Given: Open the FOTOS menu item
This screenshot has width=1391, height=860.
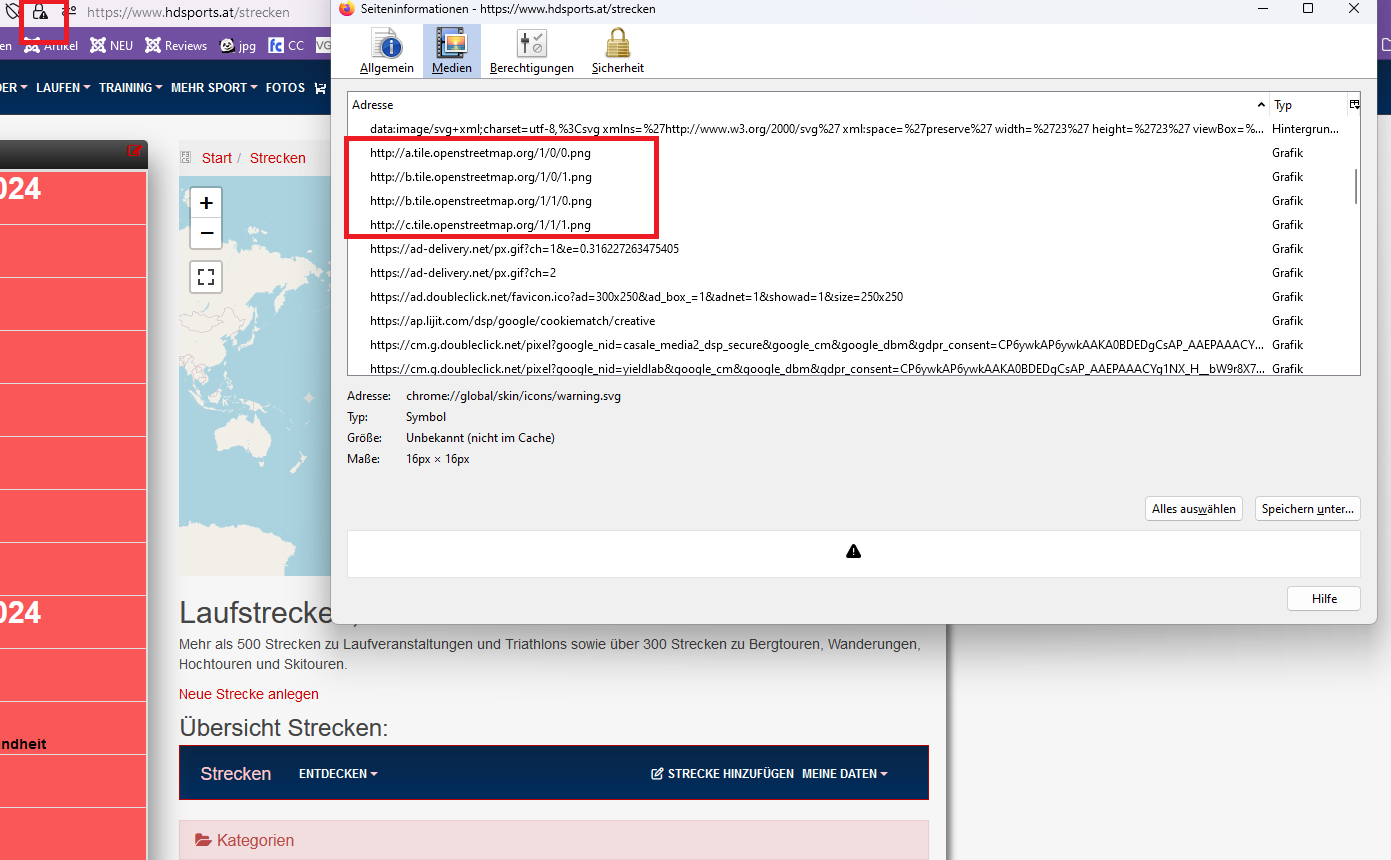Looking at the screenshot, I should (285, 88).
